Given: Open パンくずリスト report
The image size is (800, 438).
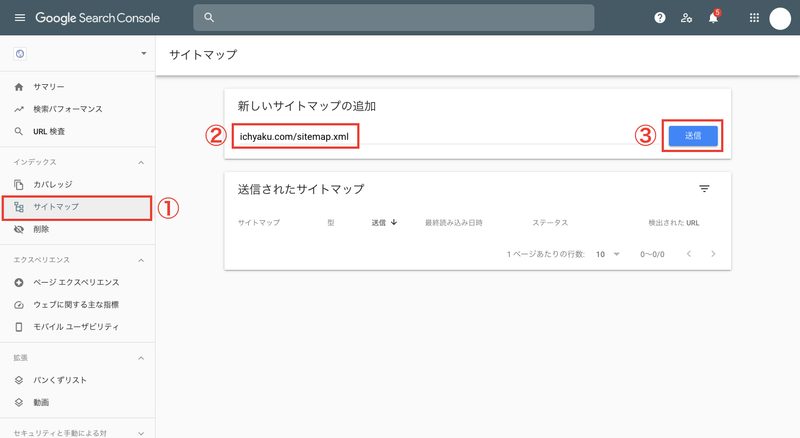Looking at the screenshot, I should [x=60, y=380].
